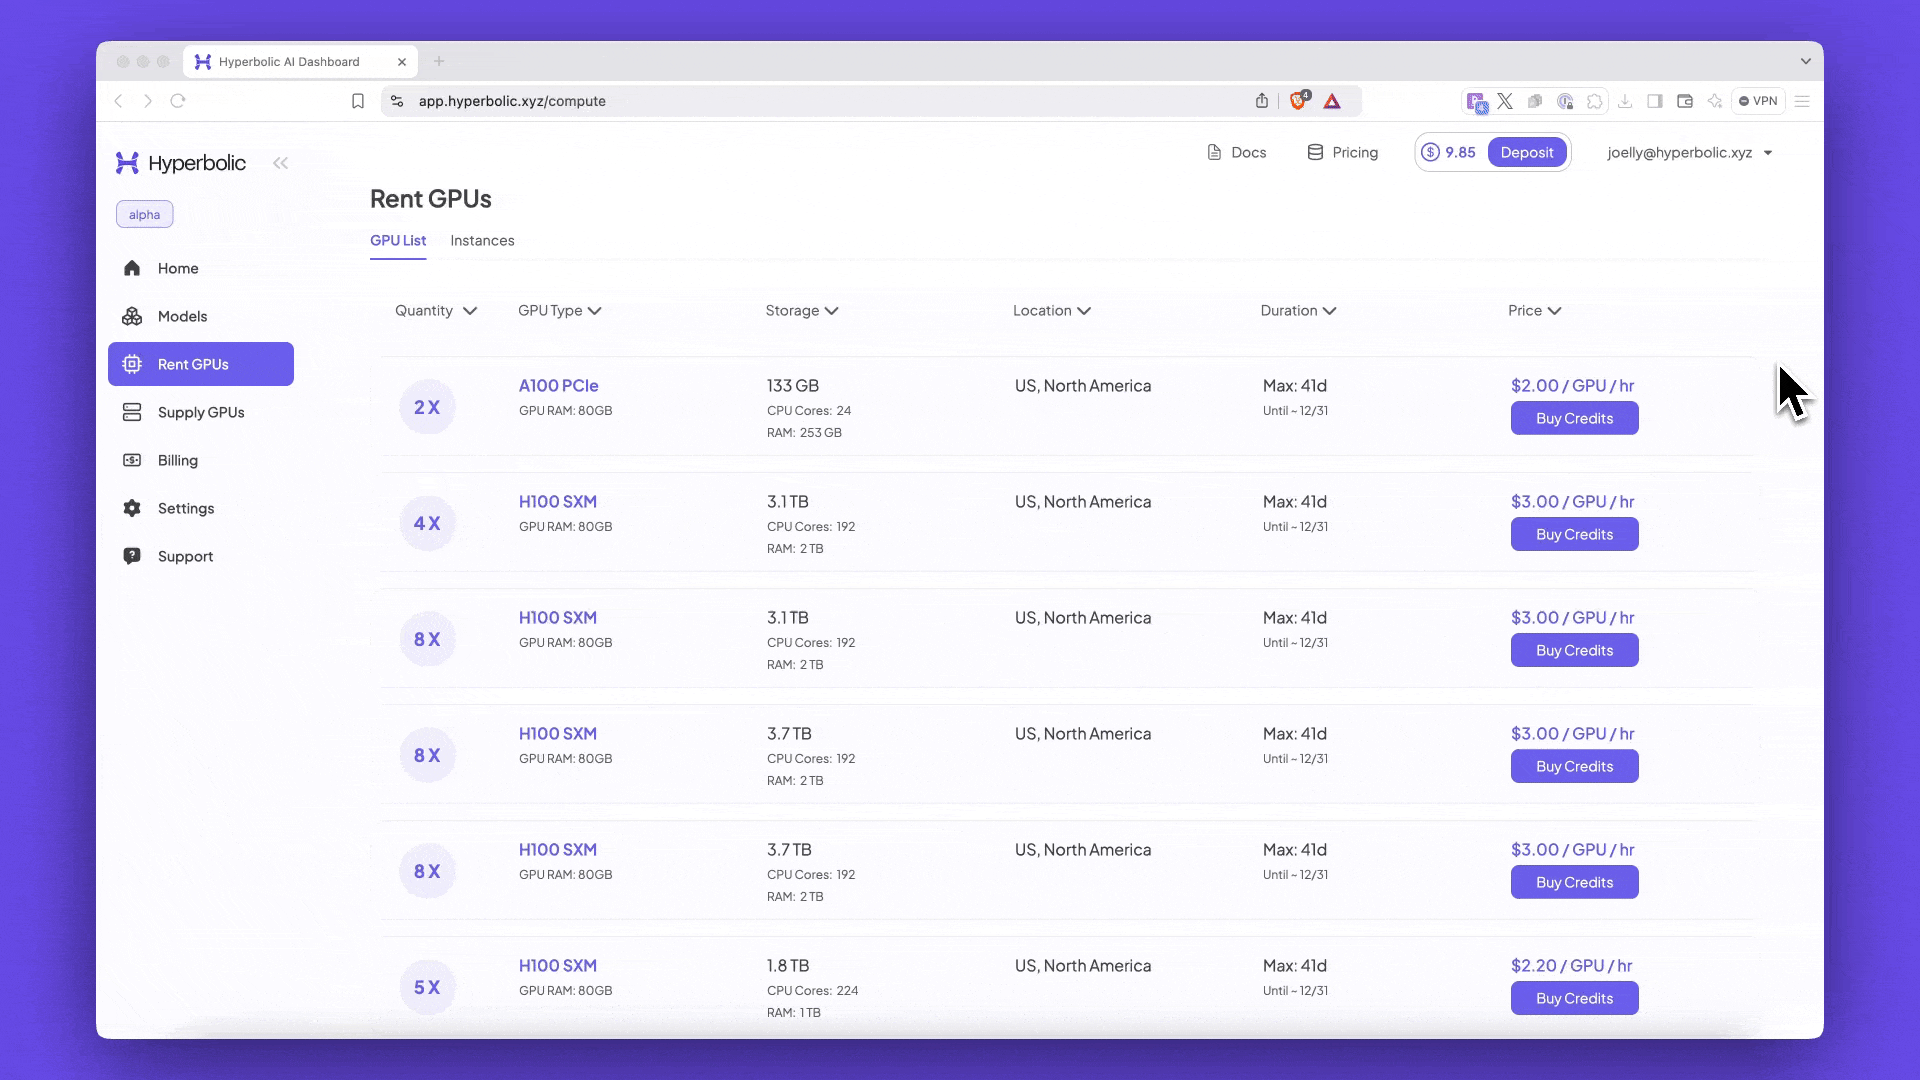Image resolution: width=1920 pixels, height=1080 pixels.
Task: Open the Brave wallet icon
Action: [x=1685, y=101]
